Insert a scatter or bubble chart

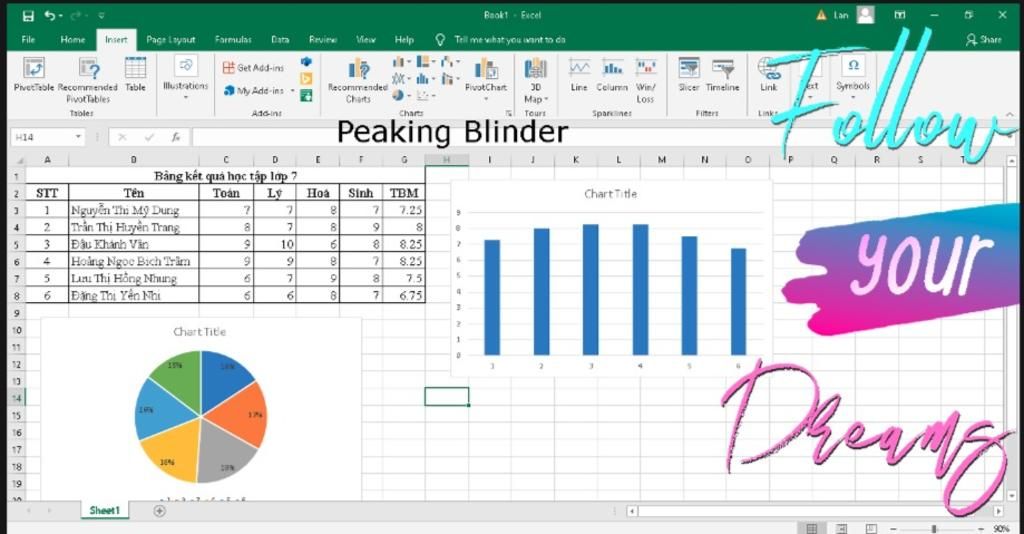click(x=425, y=95)
